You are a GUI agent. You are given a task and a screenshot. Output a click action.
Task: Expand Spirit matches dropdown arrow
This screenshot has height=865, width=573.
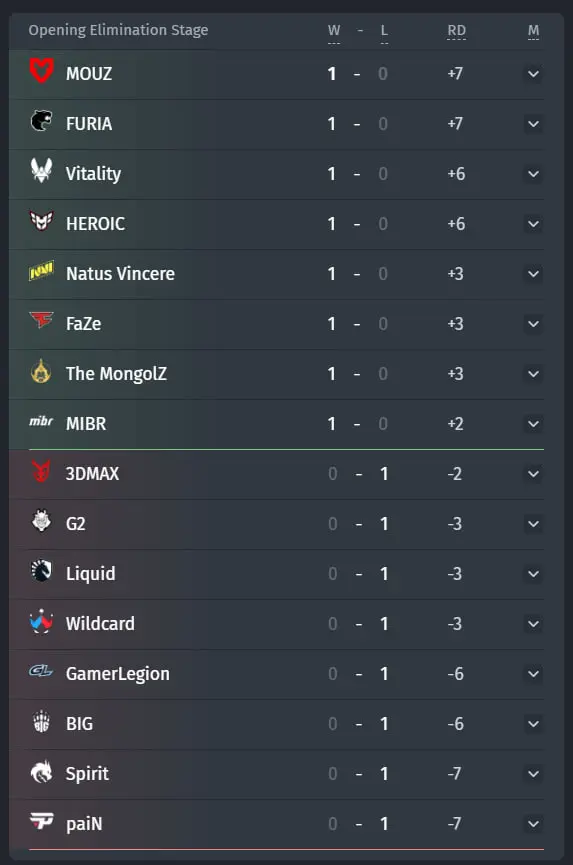click(x=533, y=774)
